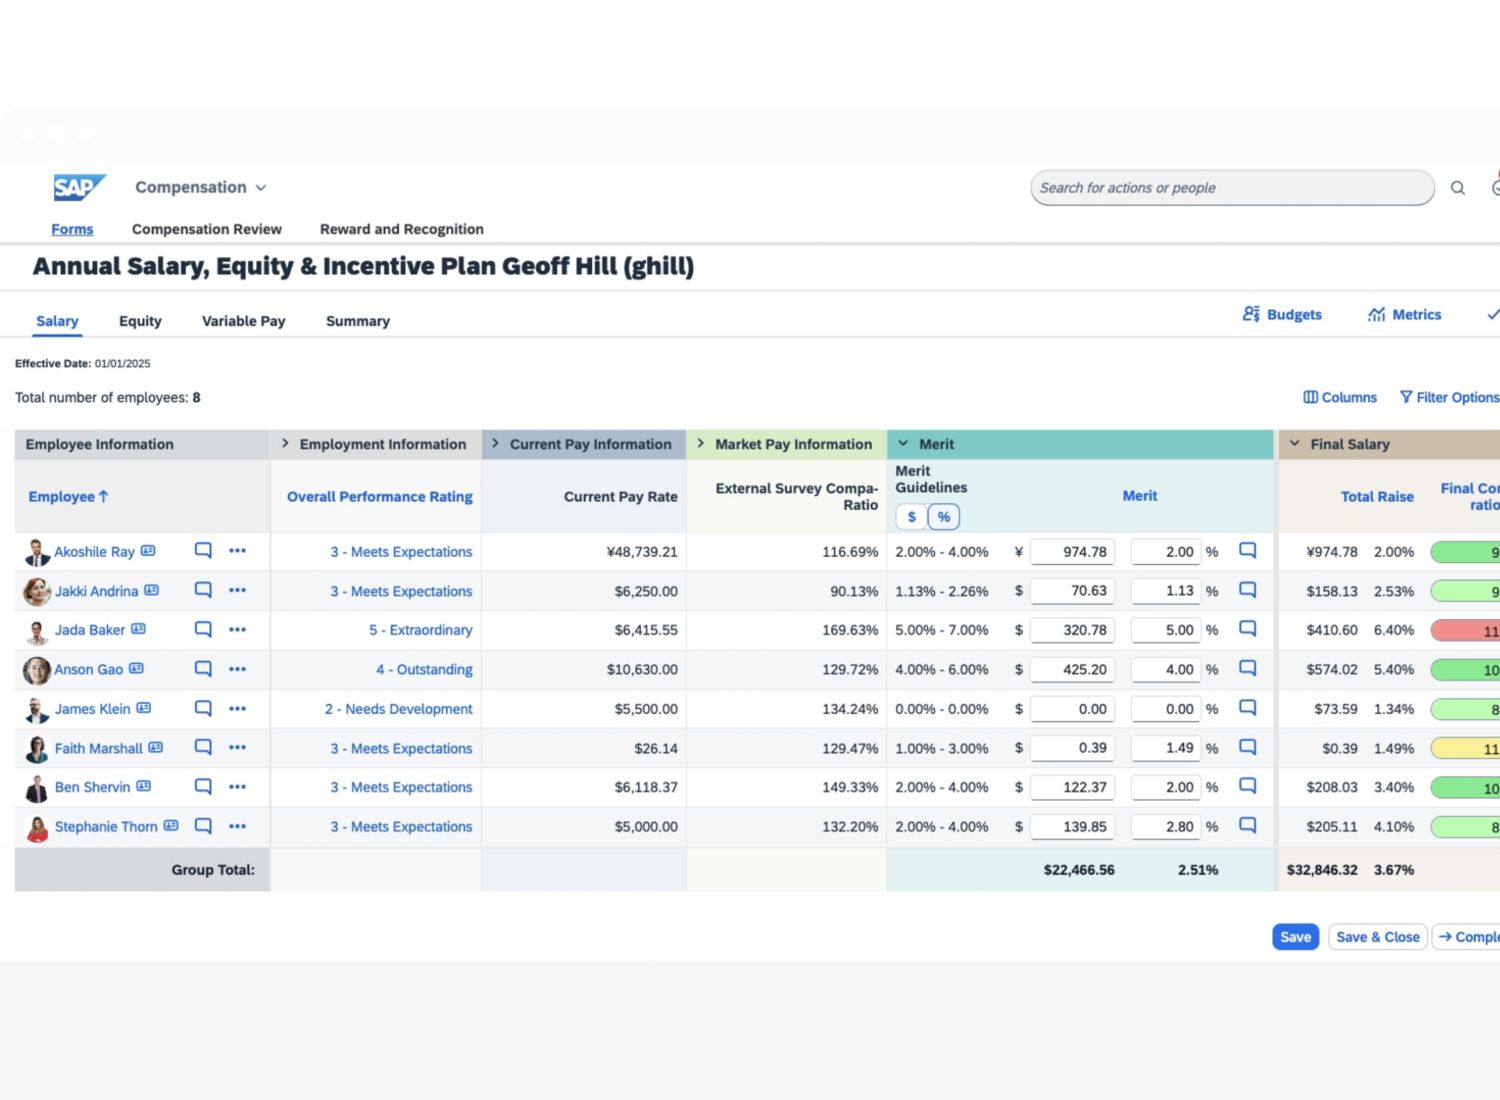Open the Compensation Review menu item
The height and width of the screenshot is (1100, 1500).
click(x=207, y=229)
